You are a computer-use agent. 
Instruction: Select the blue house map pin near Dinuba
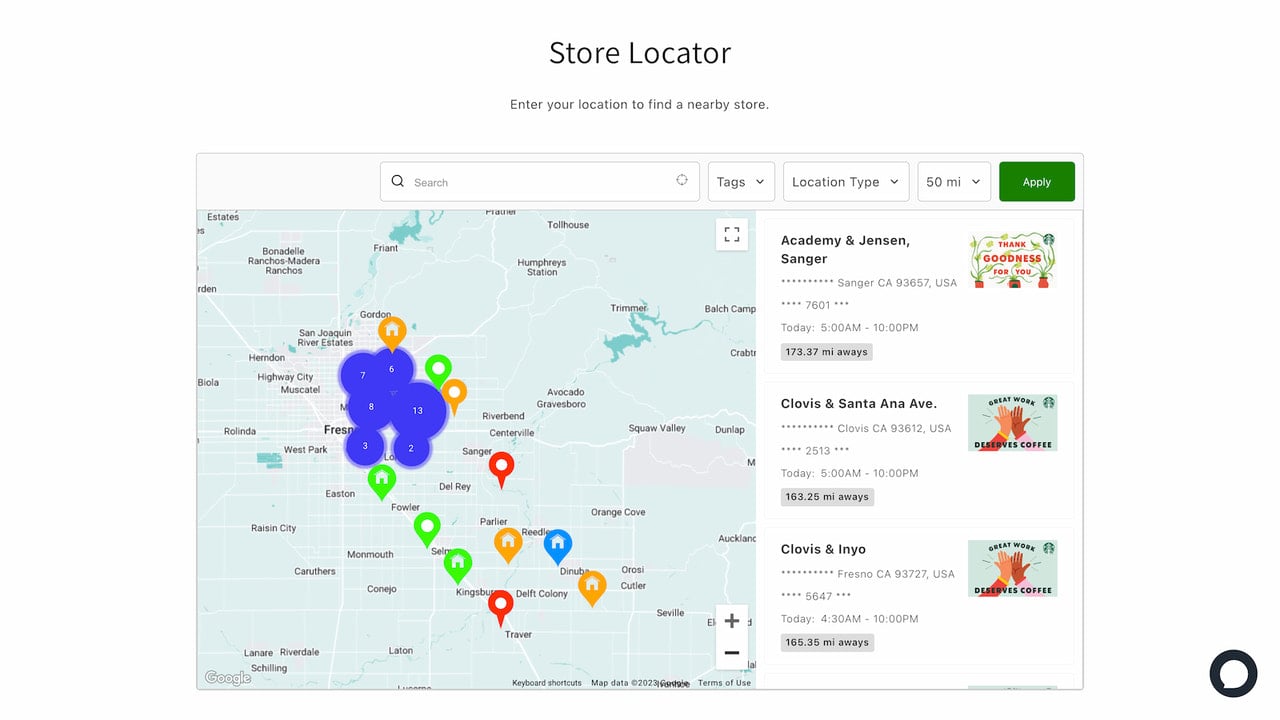[558, 546]
